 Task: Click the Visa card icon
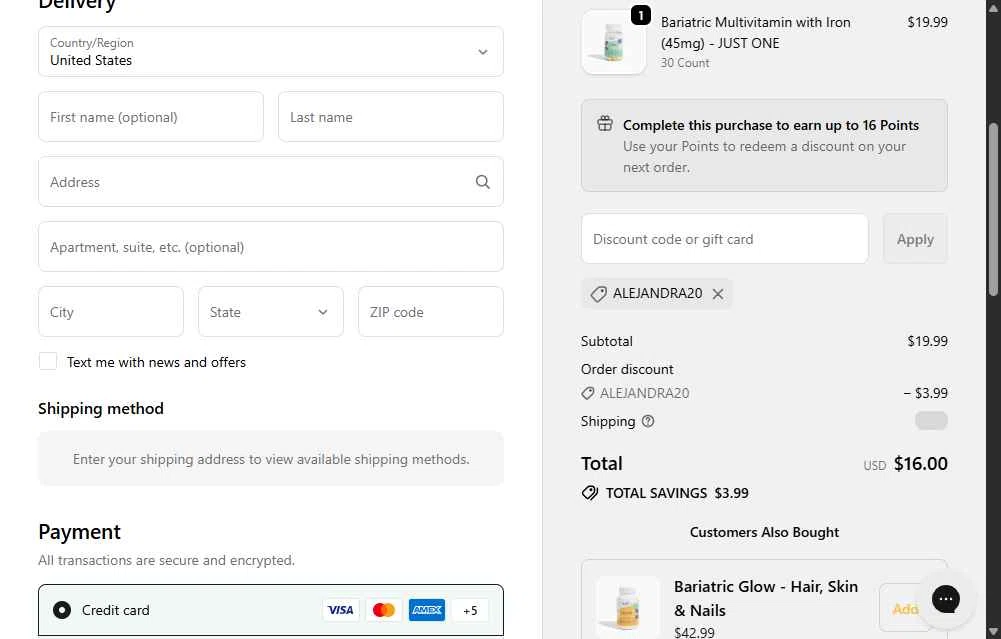point(340,610)
